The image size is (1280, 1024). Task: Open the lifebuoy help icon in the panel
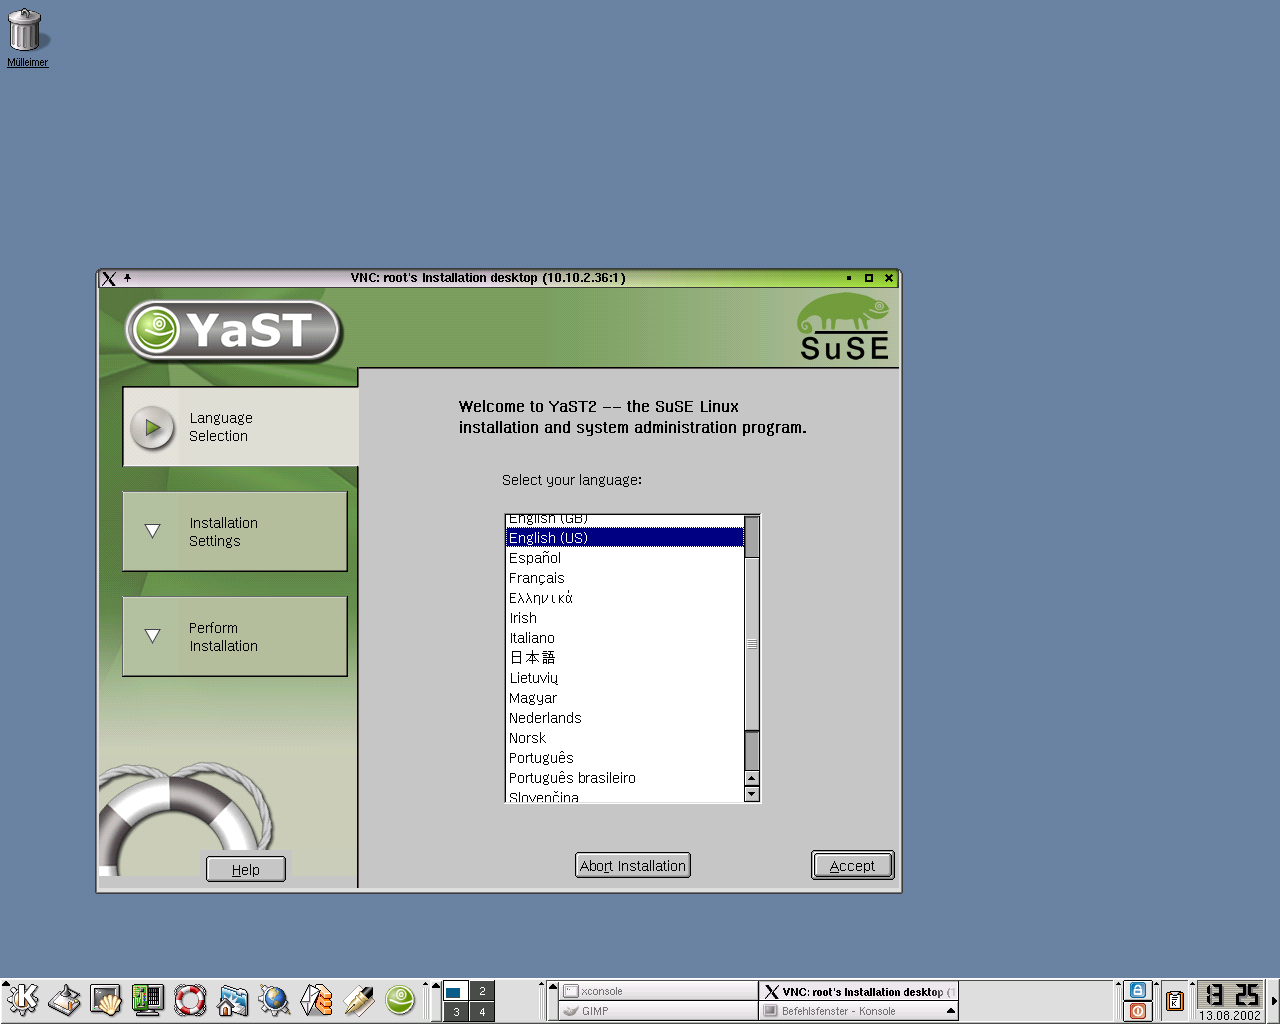190,999
